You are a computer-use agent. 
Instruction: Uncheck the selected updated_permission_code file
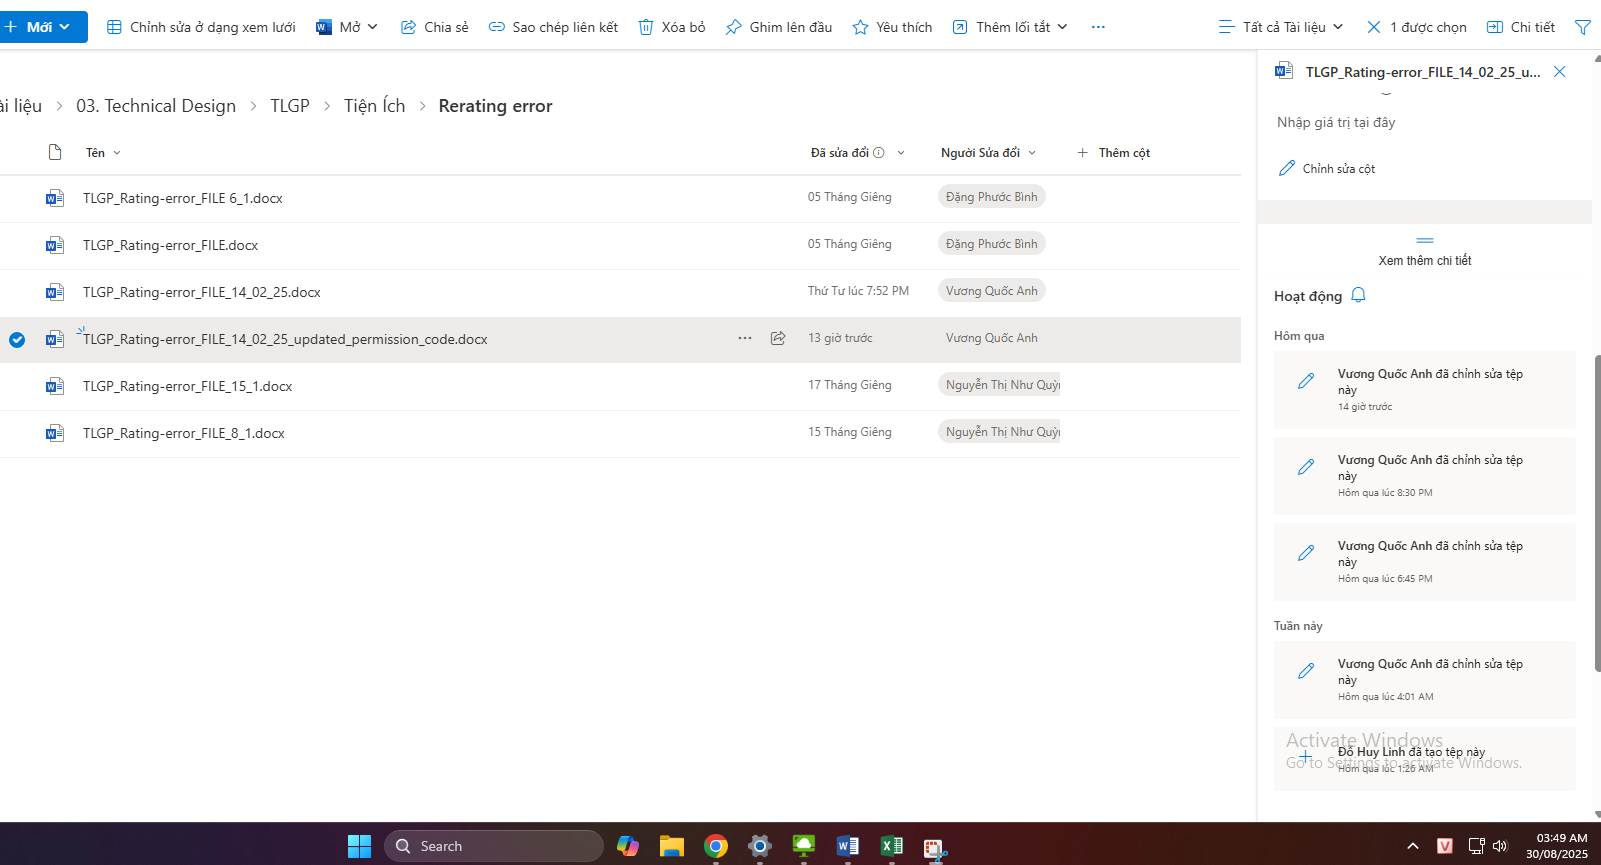[x=17, y=340]
